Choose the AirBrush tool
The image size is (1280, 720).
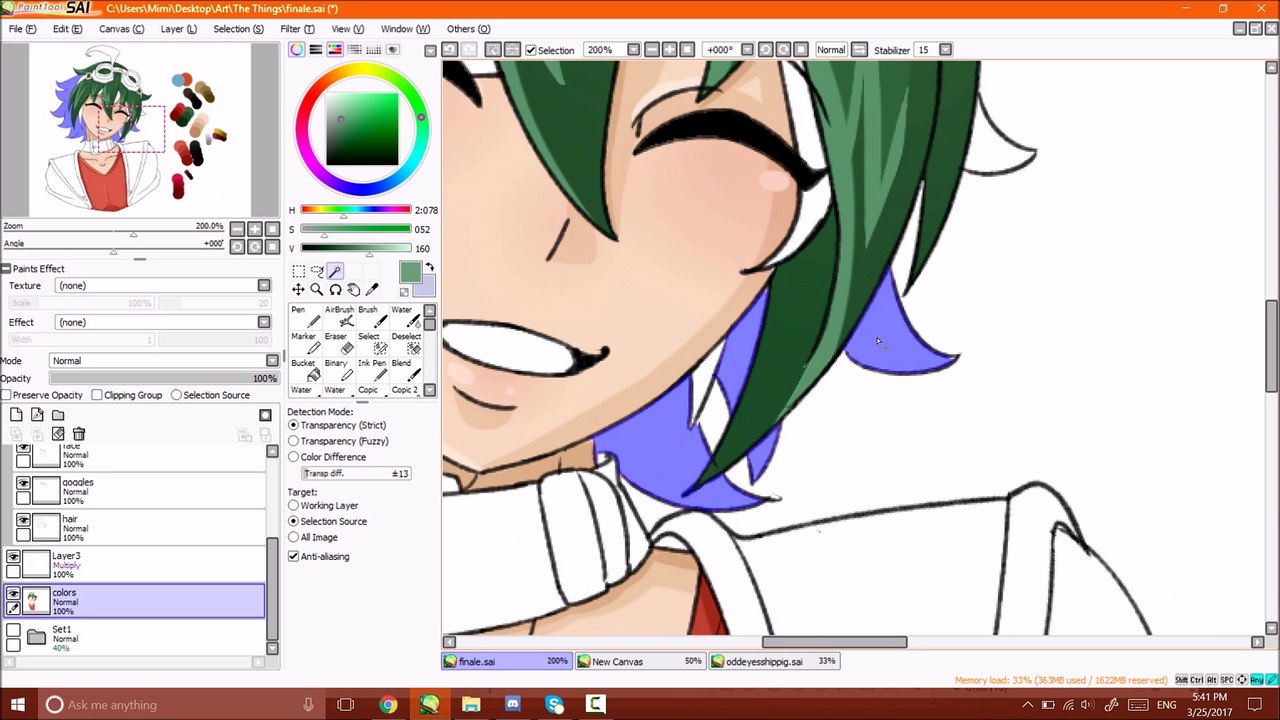[x=339, y=317]
